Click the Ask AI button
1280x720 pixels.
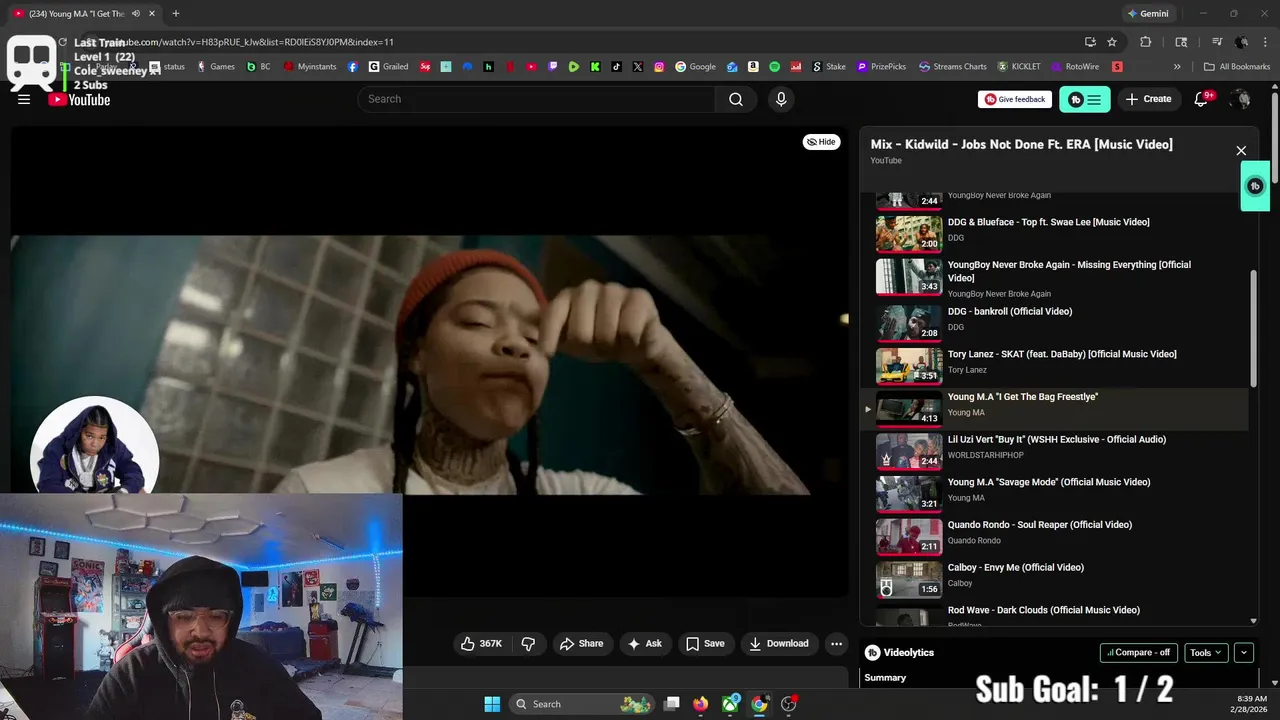(x=645, y=643)
